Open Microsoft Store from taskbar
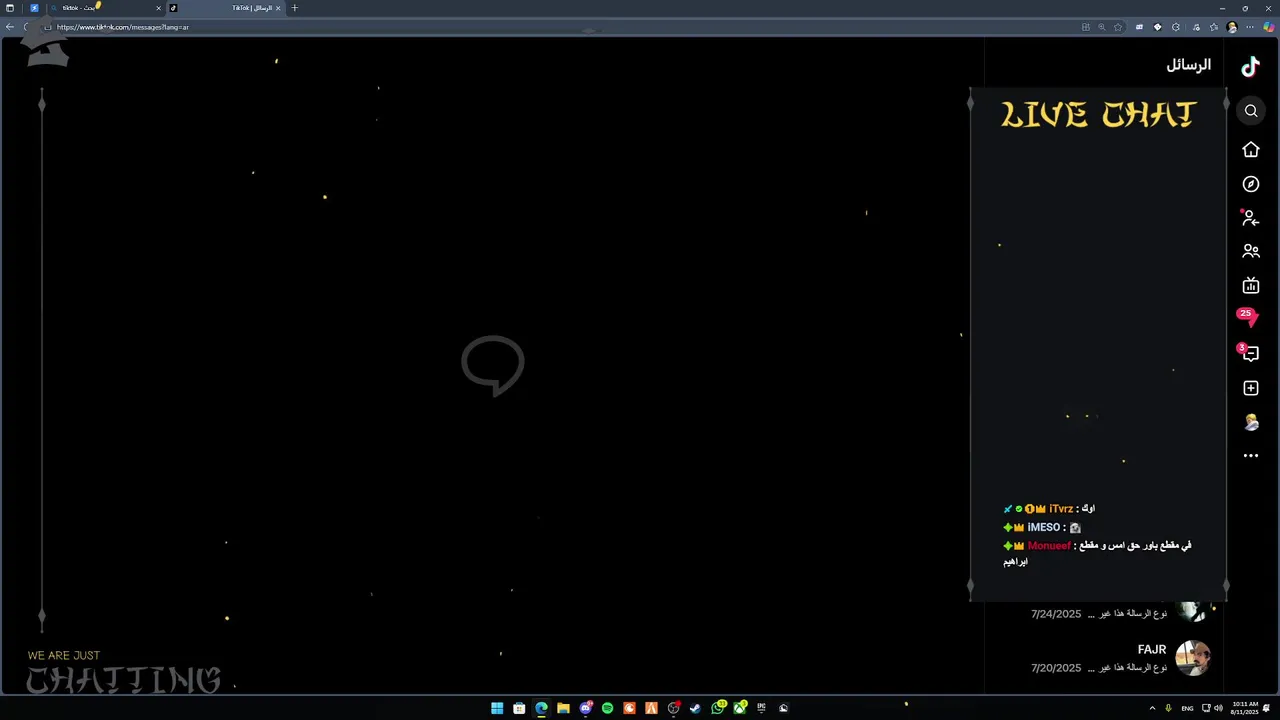The height and width of the screenshot is (720, 1280). pyautogui.click(x=519, y=708)
